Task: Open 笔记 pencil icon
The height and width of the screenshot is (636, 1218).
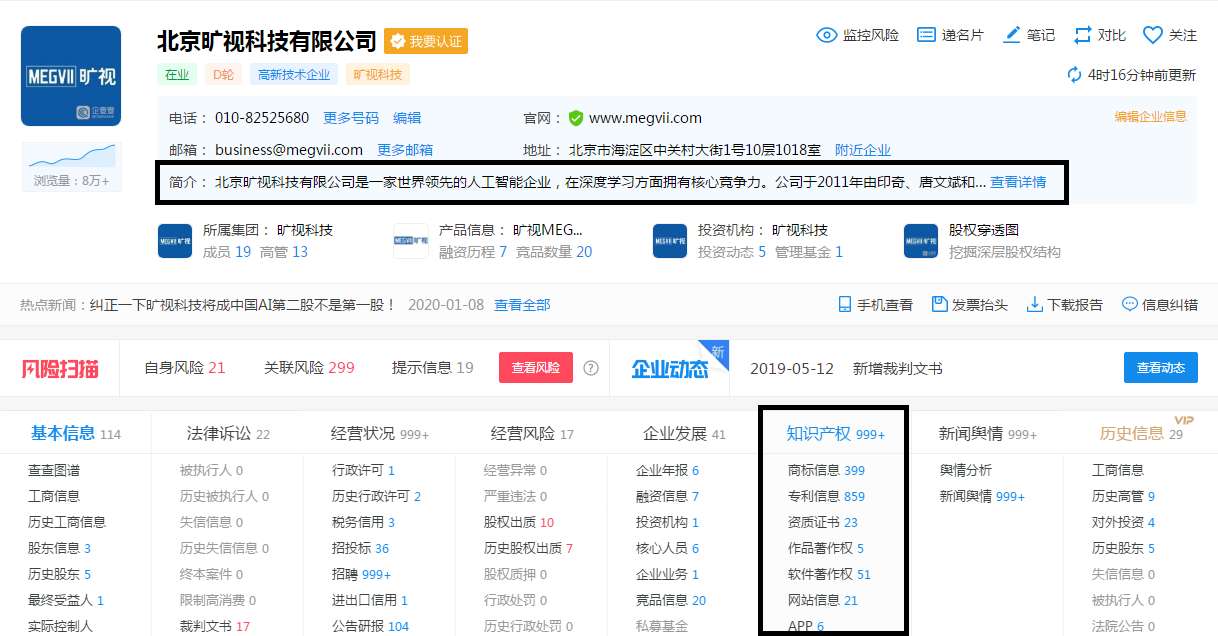Action: (1012, 35)
